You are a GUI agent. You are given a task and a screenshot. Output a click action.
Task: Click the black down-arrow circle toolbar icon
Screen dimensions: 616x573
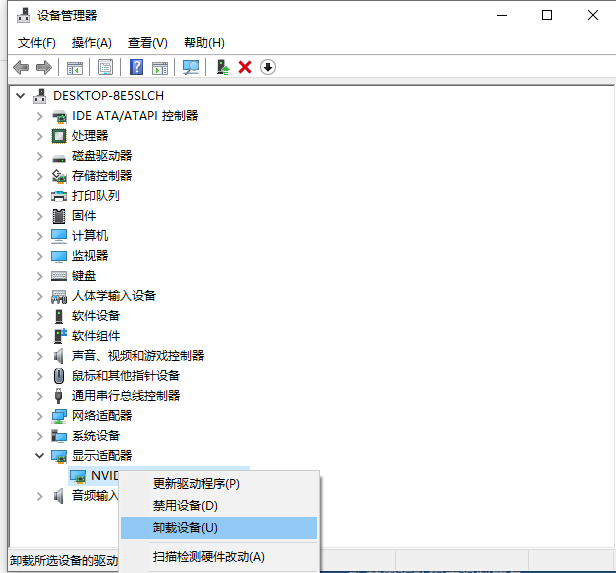pyautogui.click(x=268, y=67)
